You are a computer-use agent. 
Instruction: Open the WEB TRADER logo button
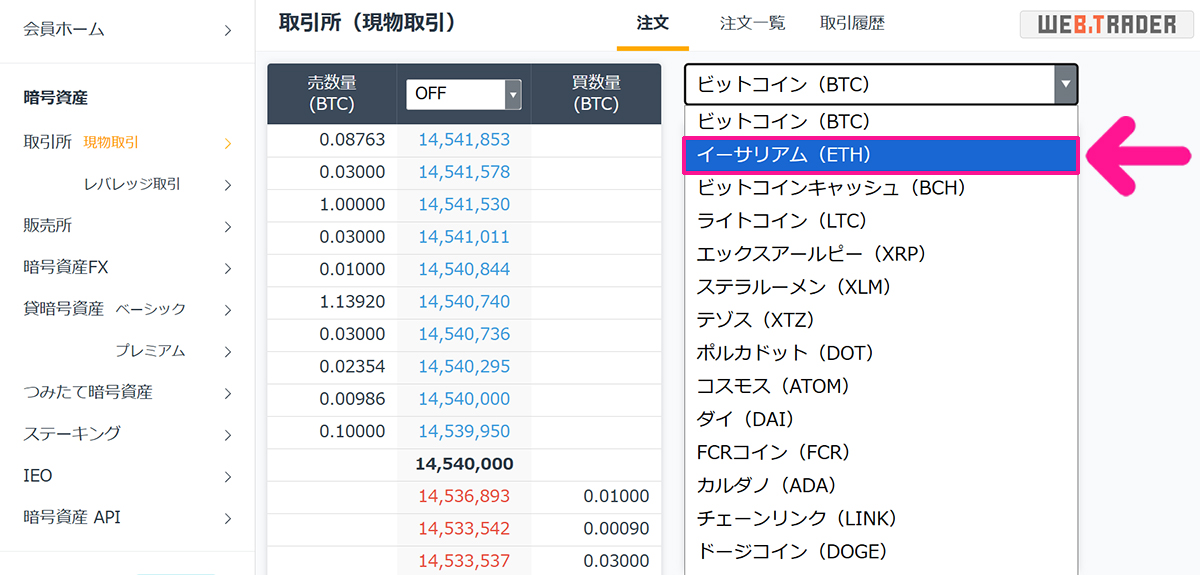[1107, 24]
